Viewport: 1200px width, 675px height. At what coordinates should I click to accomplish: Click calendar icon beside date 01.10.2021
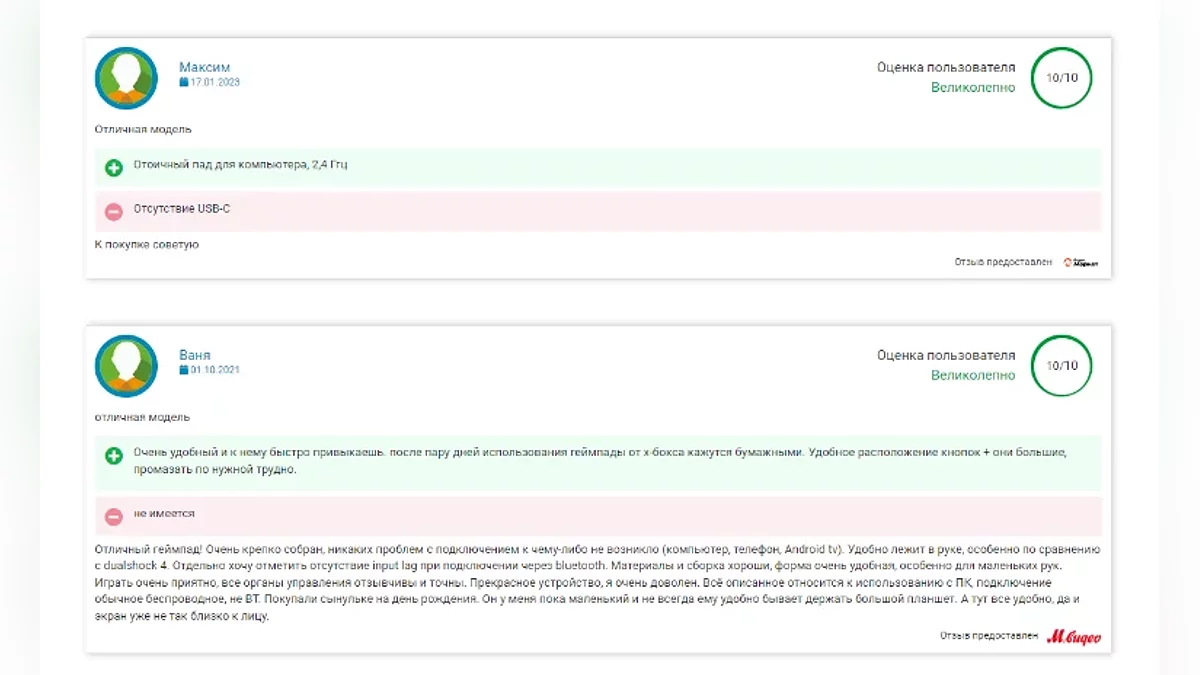point(183,370)
